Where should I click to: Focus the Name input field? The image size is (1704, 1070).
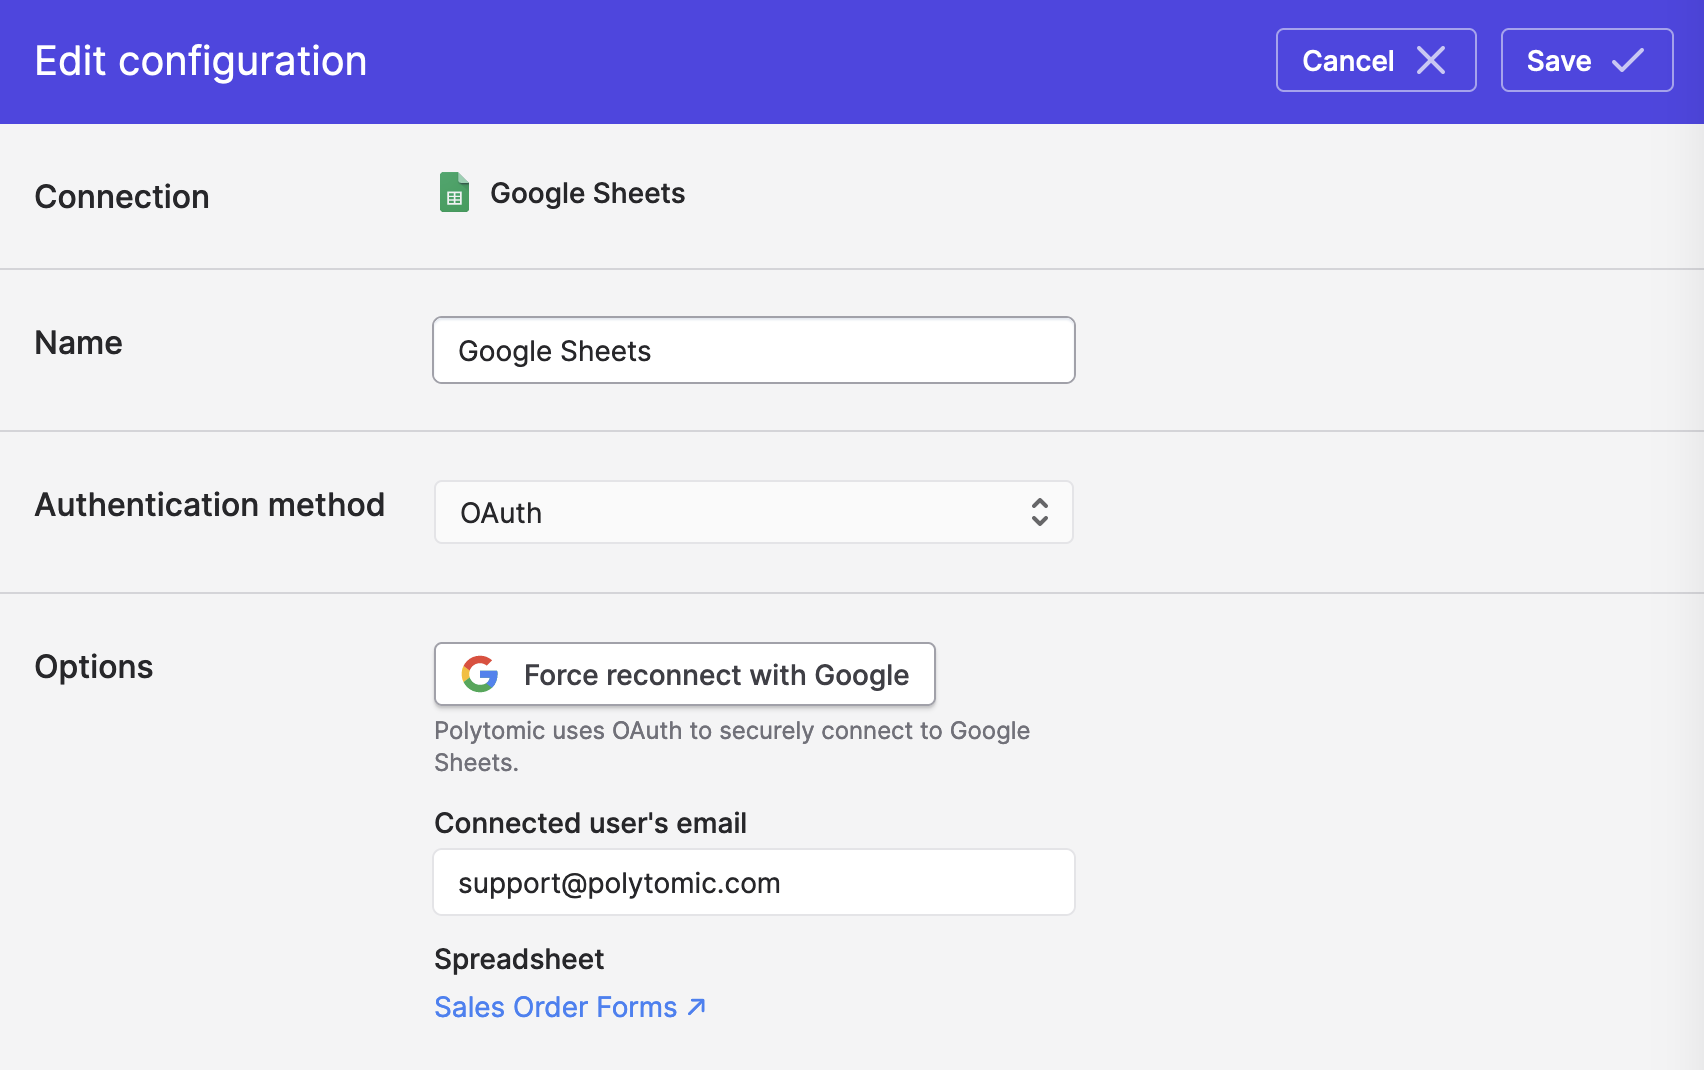[x=754, y=350]
